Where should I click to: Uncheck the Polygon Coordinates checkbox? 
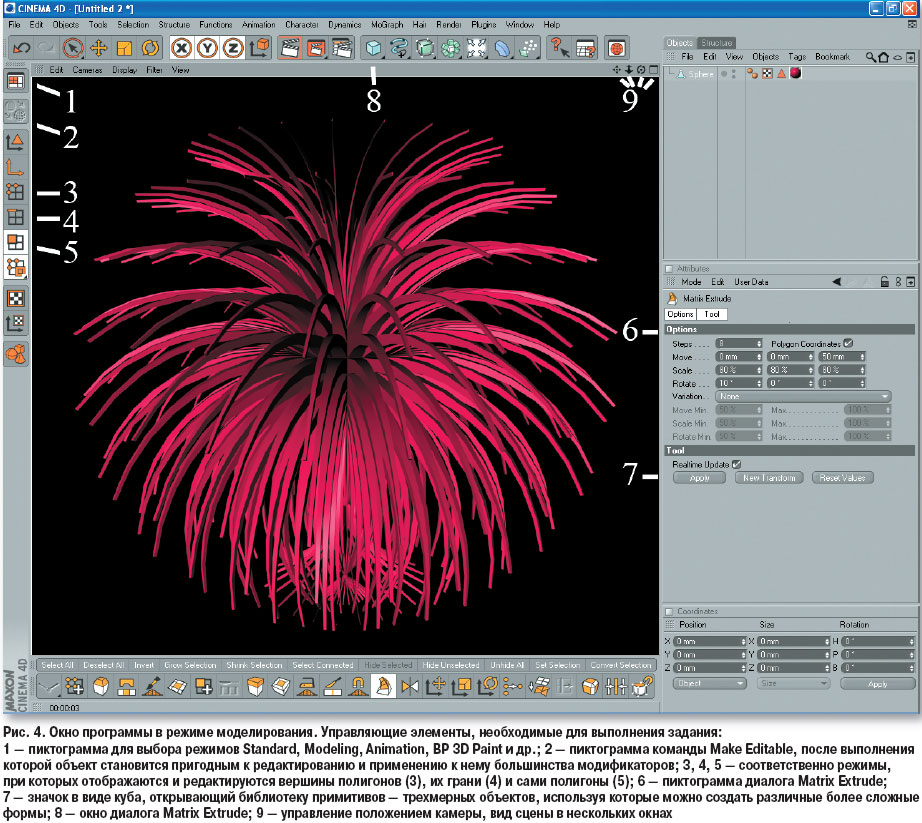tap(848, 343)
